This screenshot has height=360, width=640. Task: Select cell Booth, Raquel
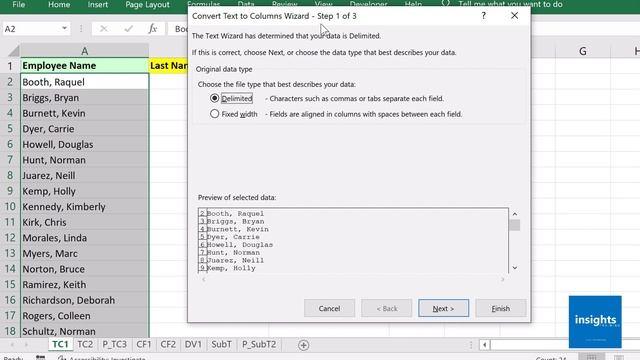click(x=84, y=82)
